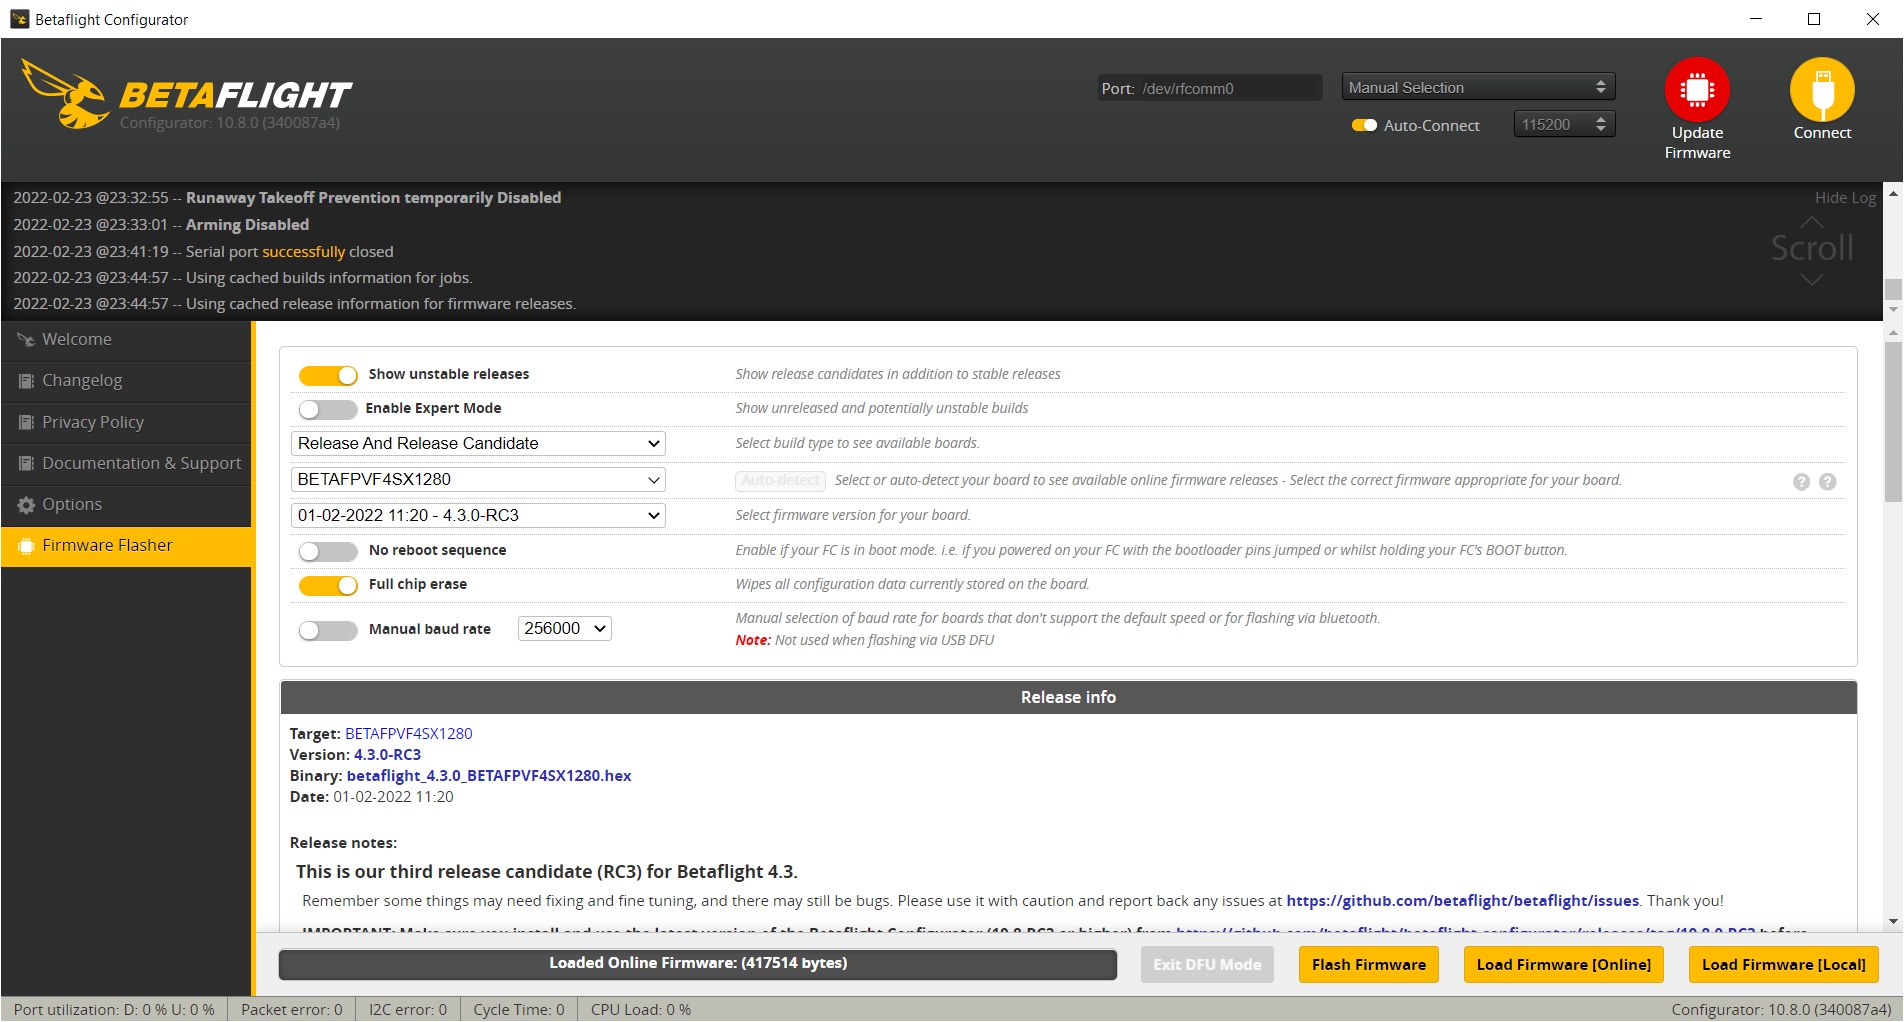Enable Expert Mode toggle

pyautogui.click(x=328, y=409)
